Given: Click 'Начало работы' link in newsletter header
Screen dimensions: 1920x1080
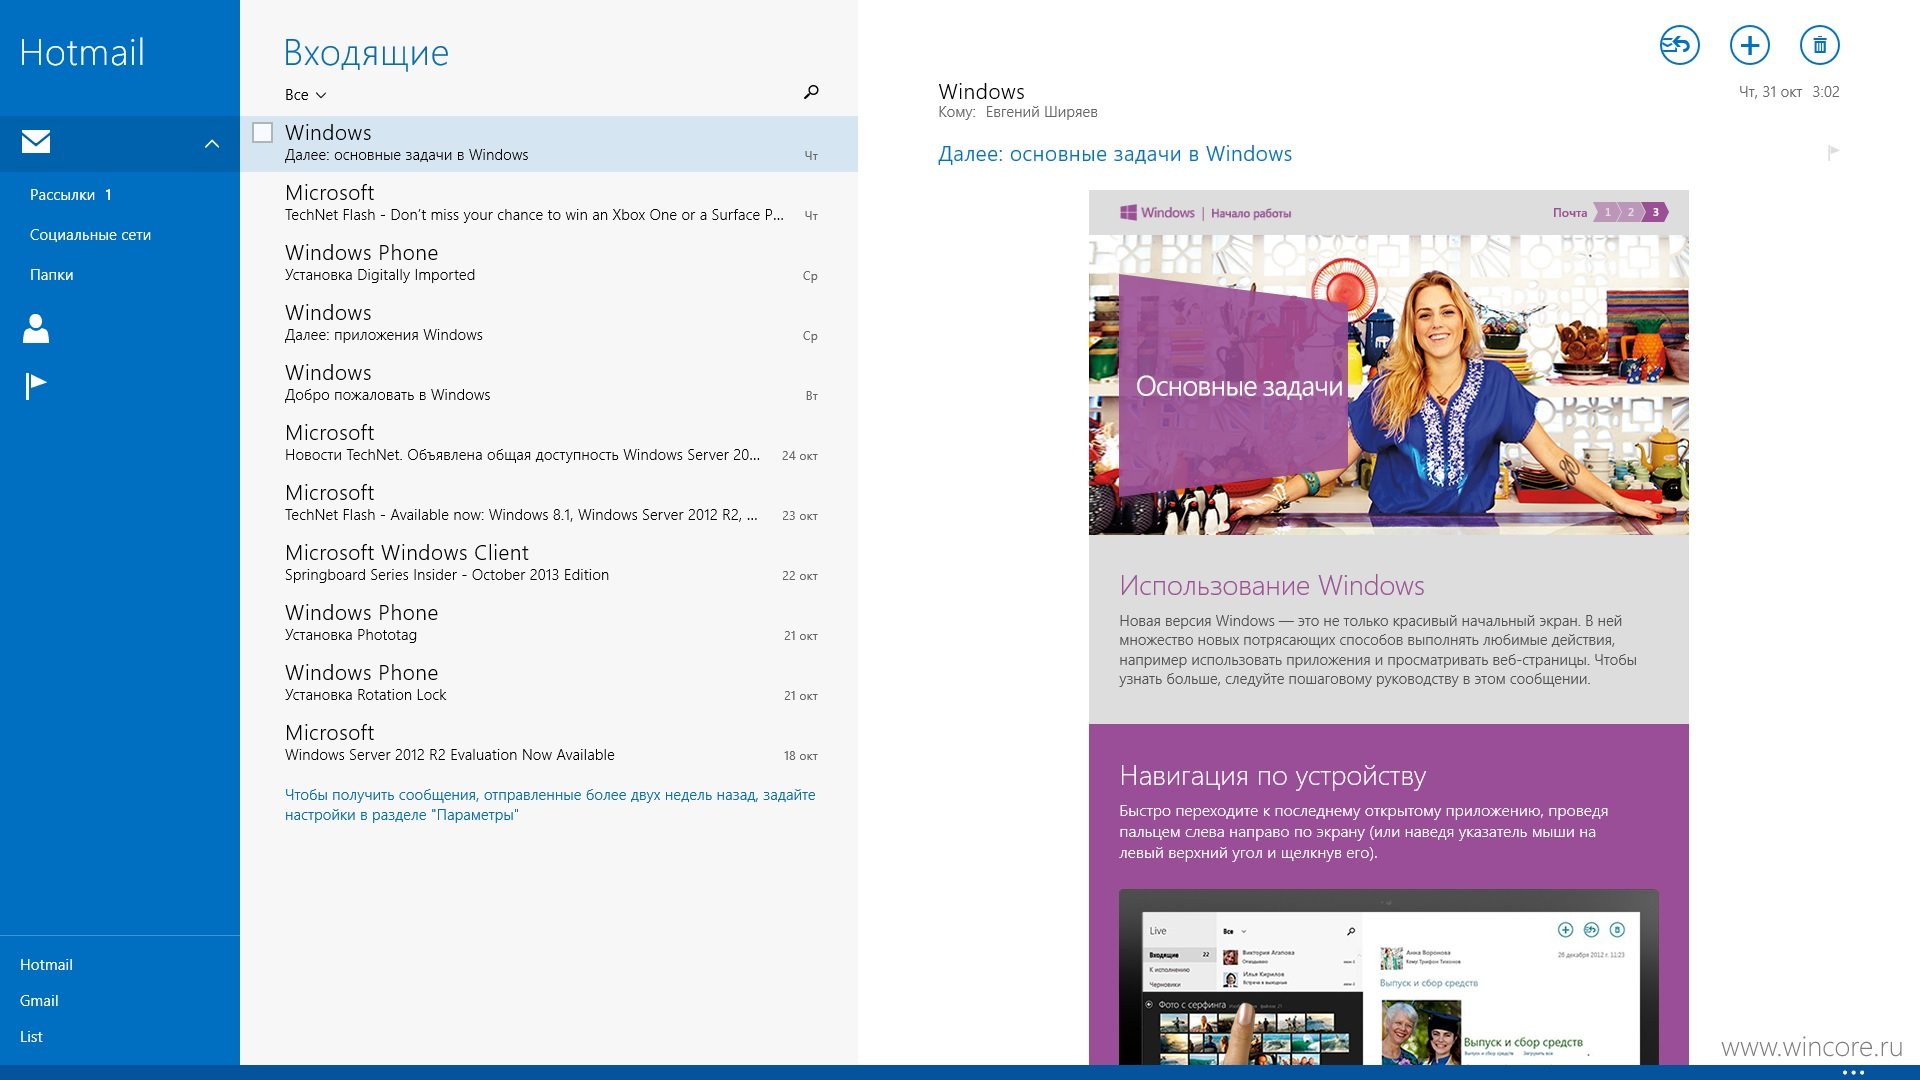Looking at the screenshot, I should 1250,213.
